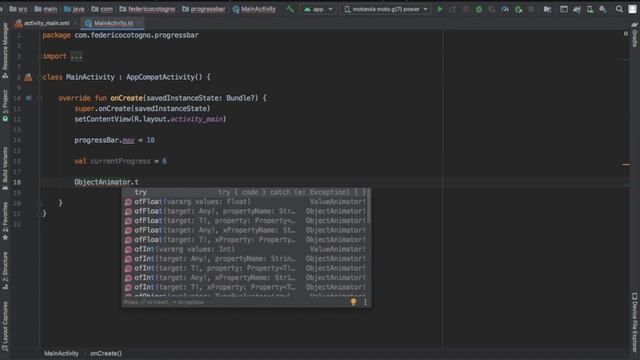The image size is (640, 360).
Task: Open the Structure tool window
Action: (5, 270)
